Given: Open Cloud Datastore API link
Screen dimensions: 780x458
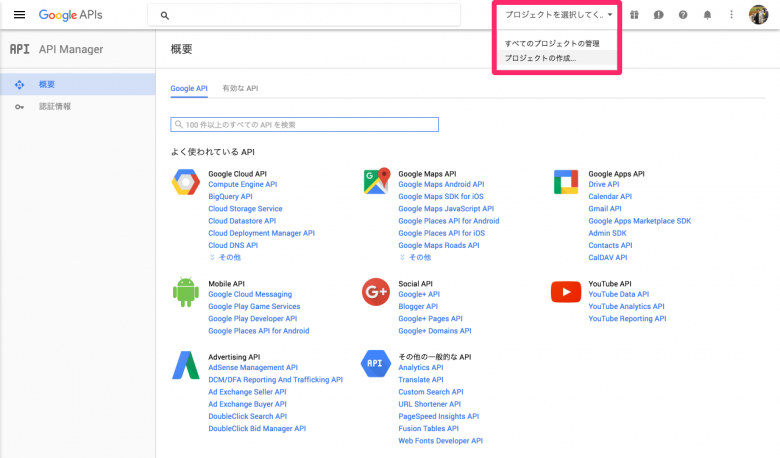Looking at the screenshot, I should click(x=242, y=221).
